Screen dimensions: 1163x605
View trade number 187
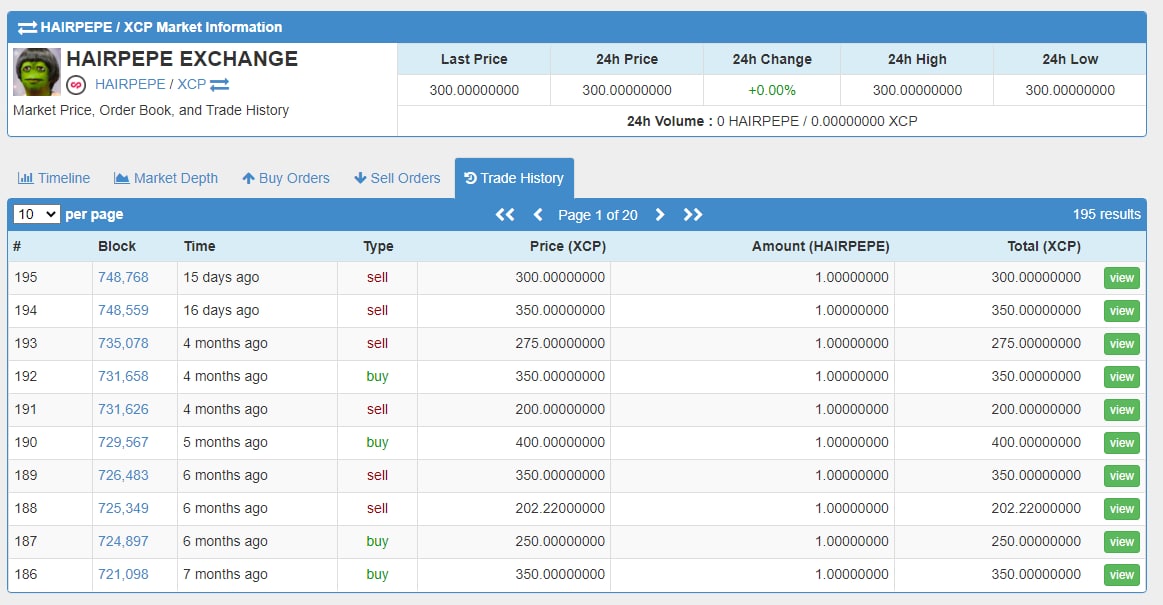[x=1121, y=542]
